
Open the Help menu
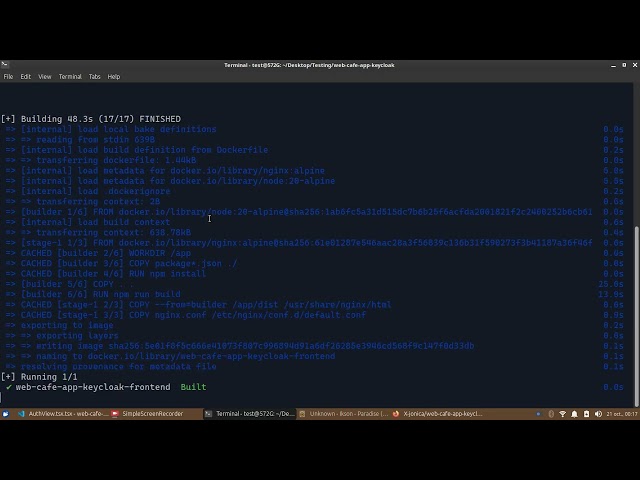(x=113, y=77)
